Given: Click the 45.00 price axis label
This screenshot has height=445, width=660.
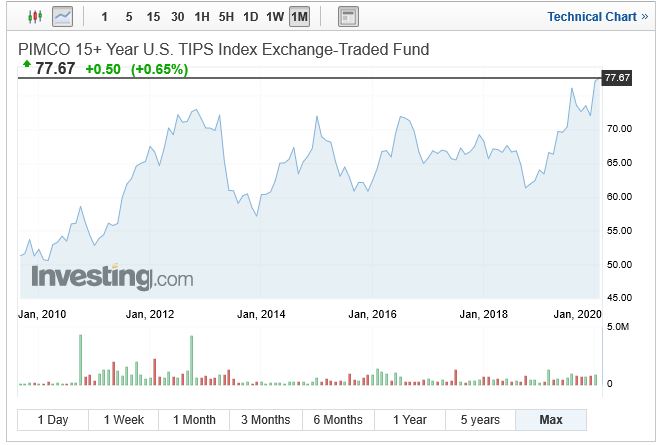Looking at the screenshot, I should 619,298.
